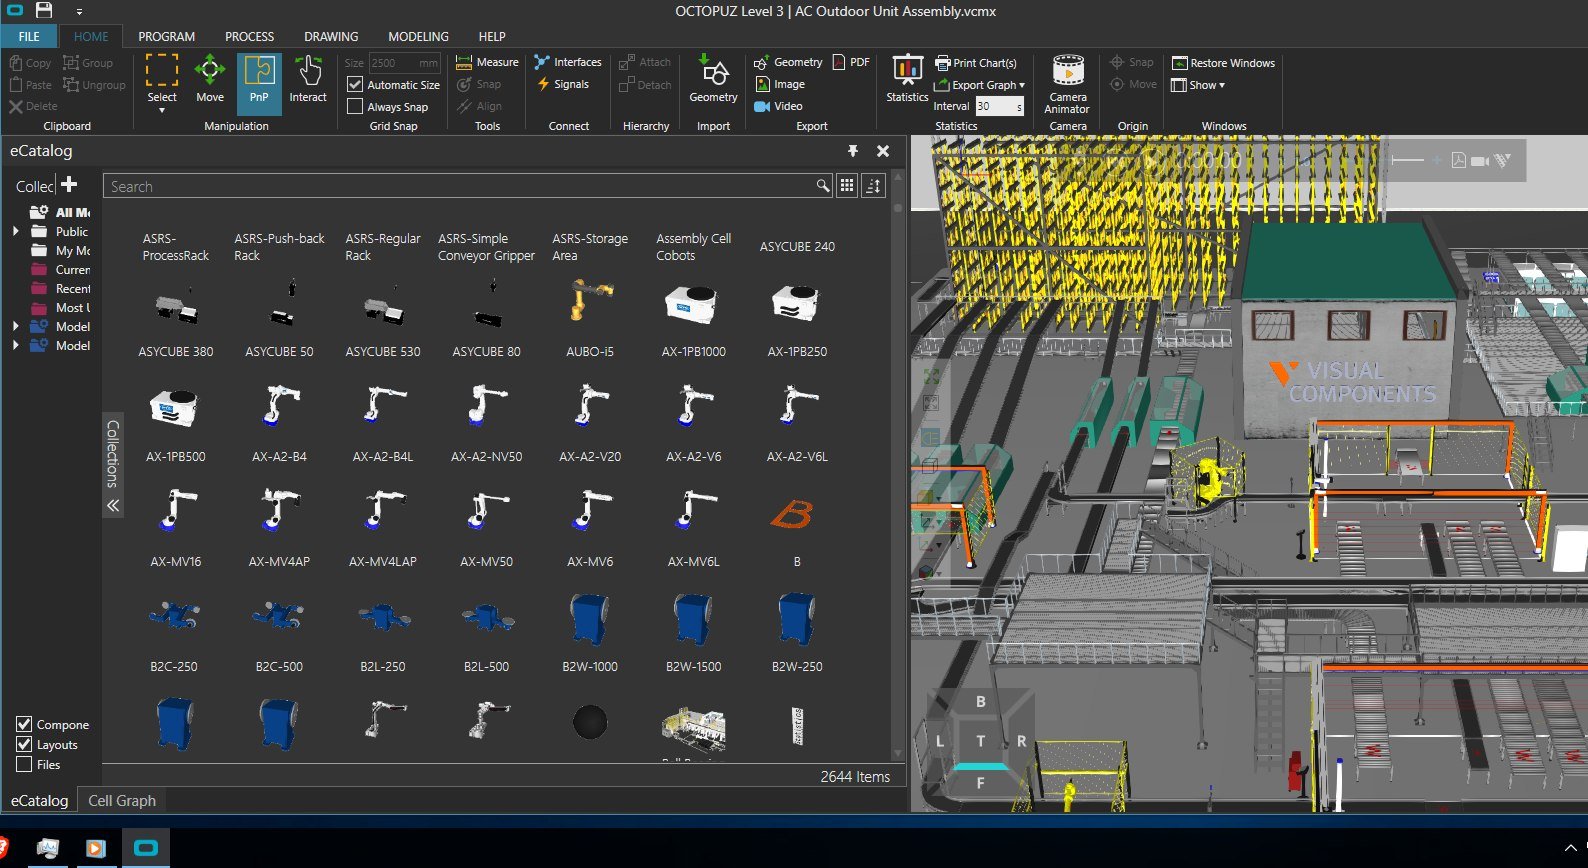Export an Image of the scene
This screenshot has width=1588, height=868.
(x=780, y=84)
